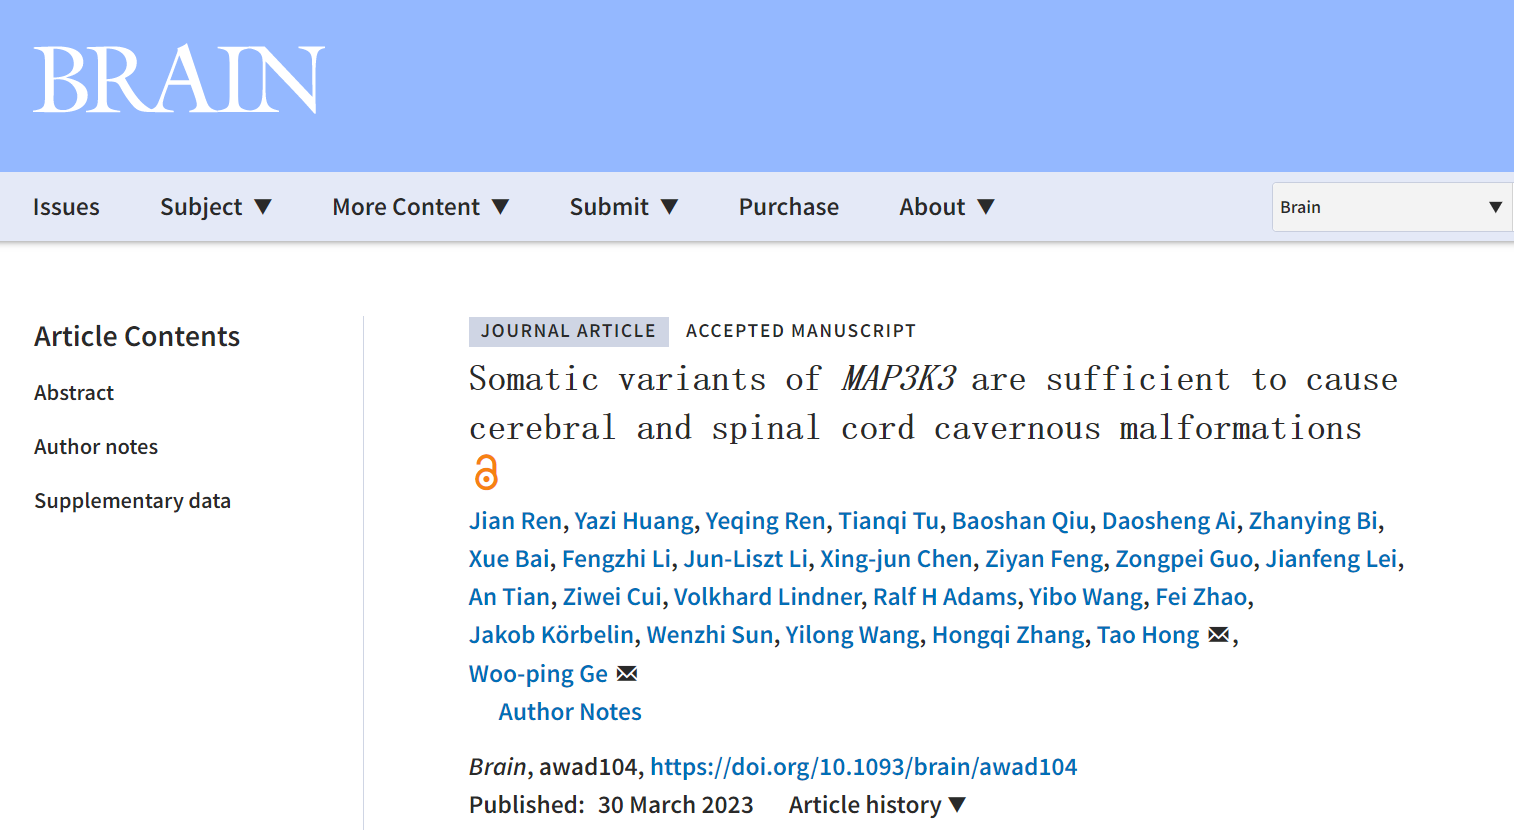Open author Zongpei Guo's profile

pos(1185,559)
